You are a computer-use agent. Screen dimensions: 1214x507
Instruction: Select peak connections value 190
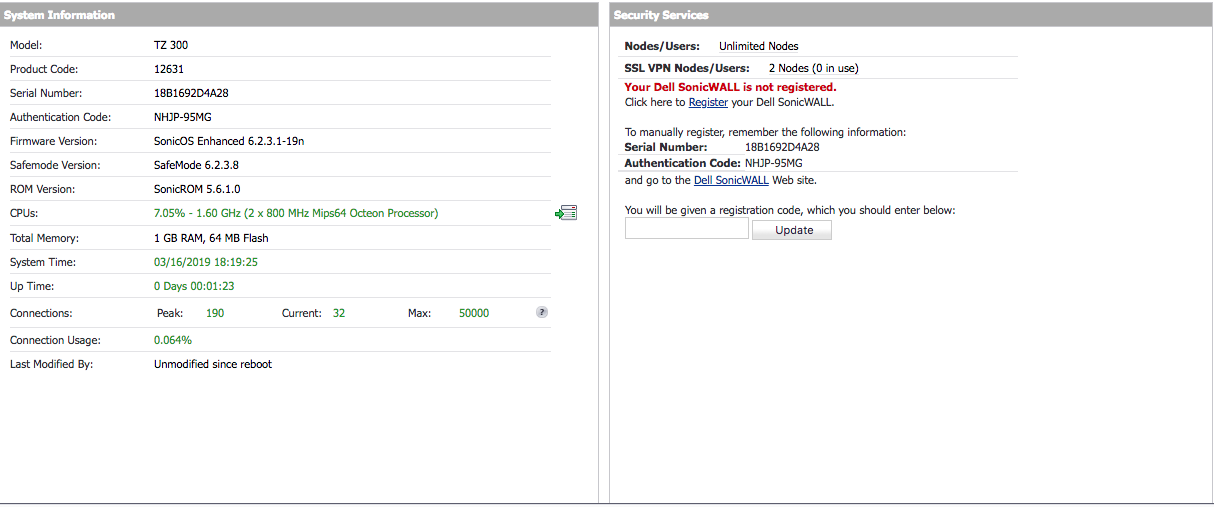point(215,313)
